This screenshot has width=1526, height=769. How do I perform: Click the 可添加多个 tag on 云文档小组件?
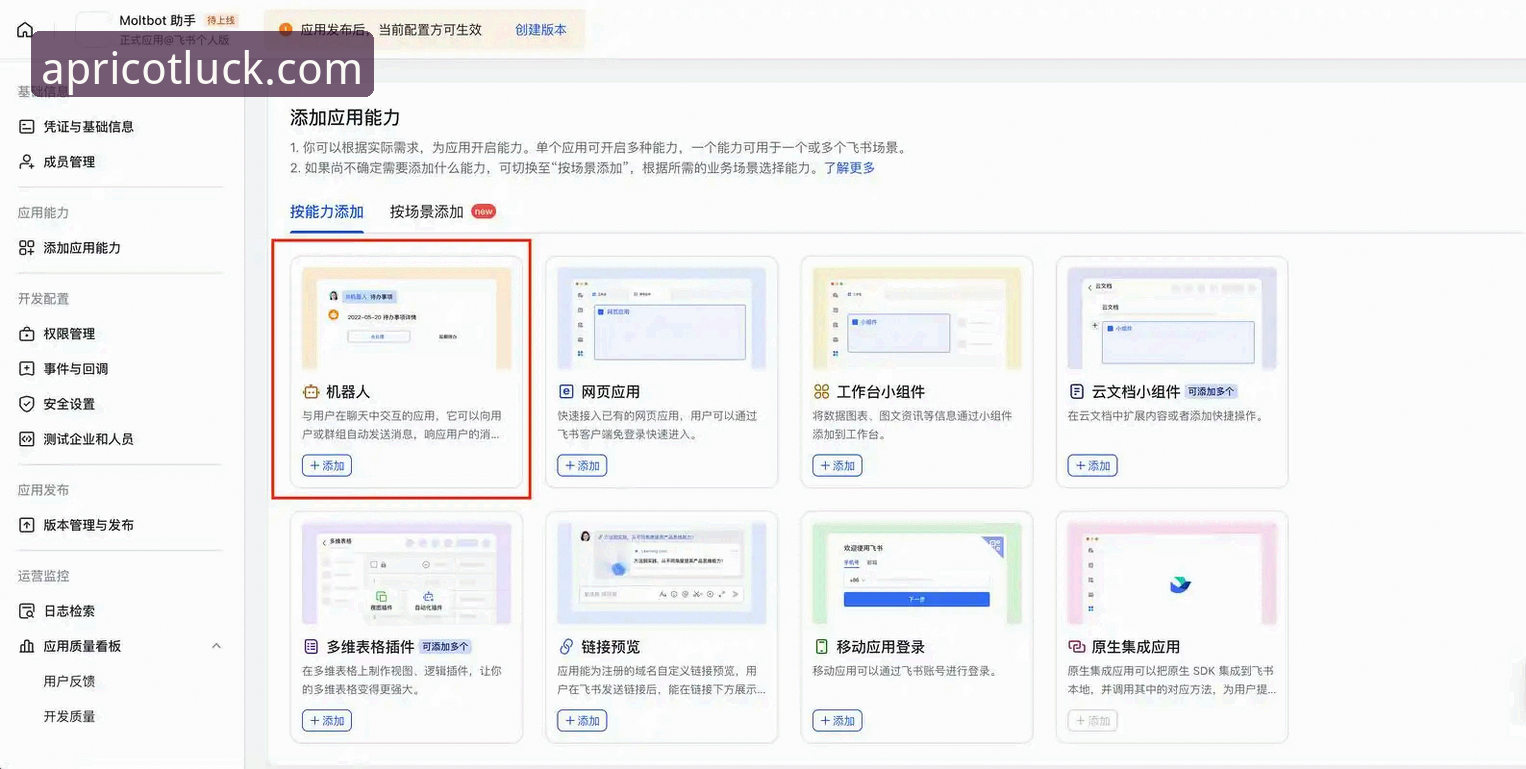pyautogui.click(x=1212, y=392)
